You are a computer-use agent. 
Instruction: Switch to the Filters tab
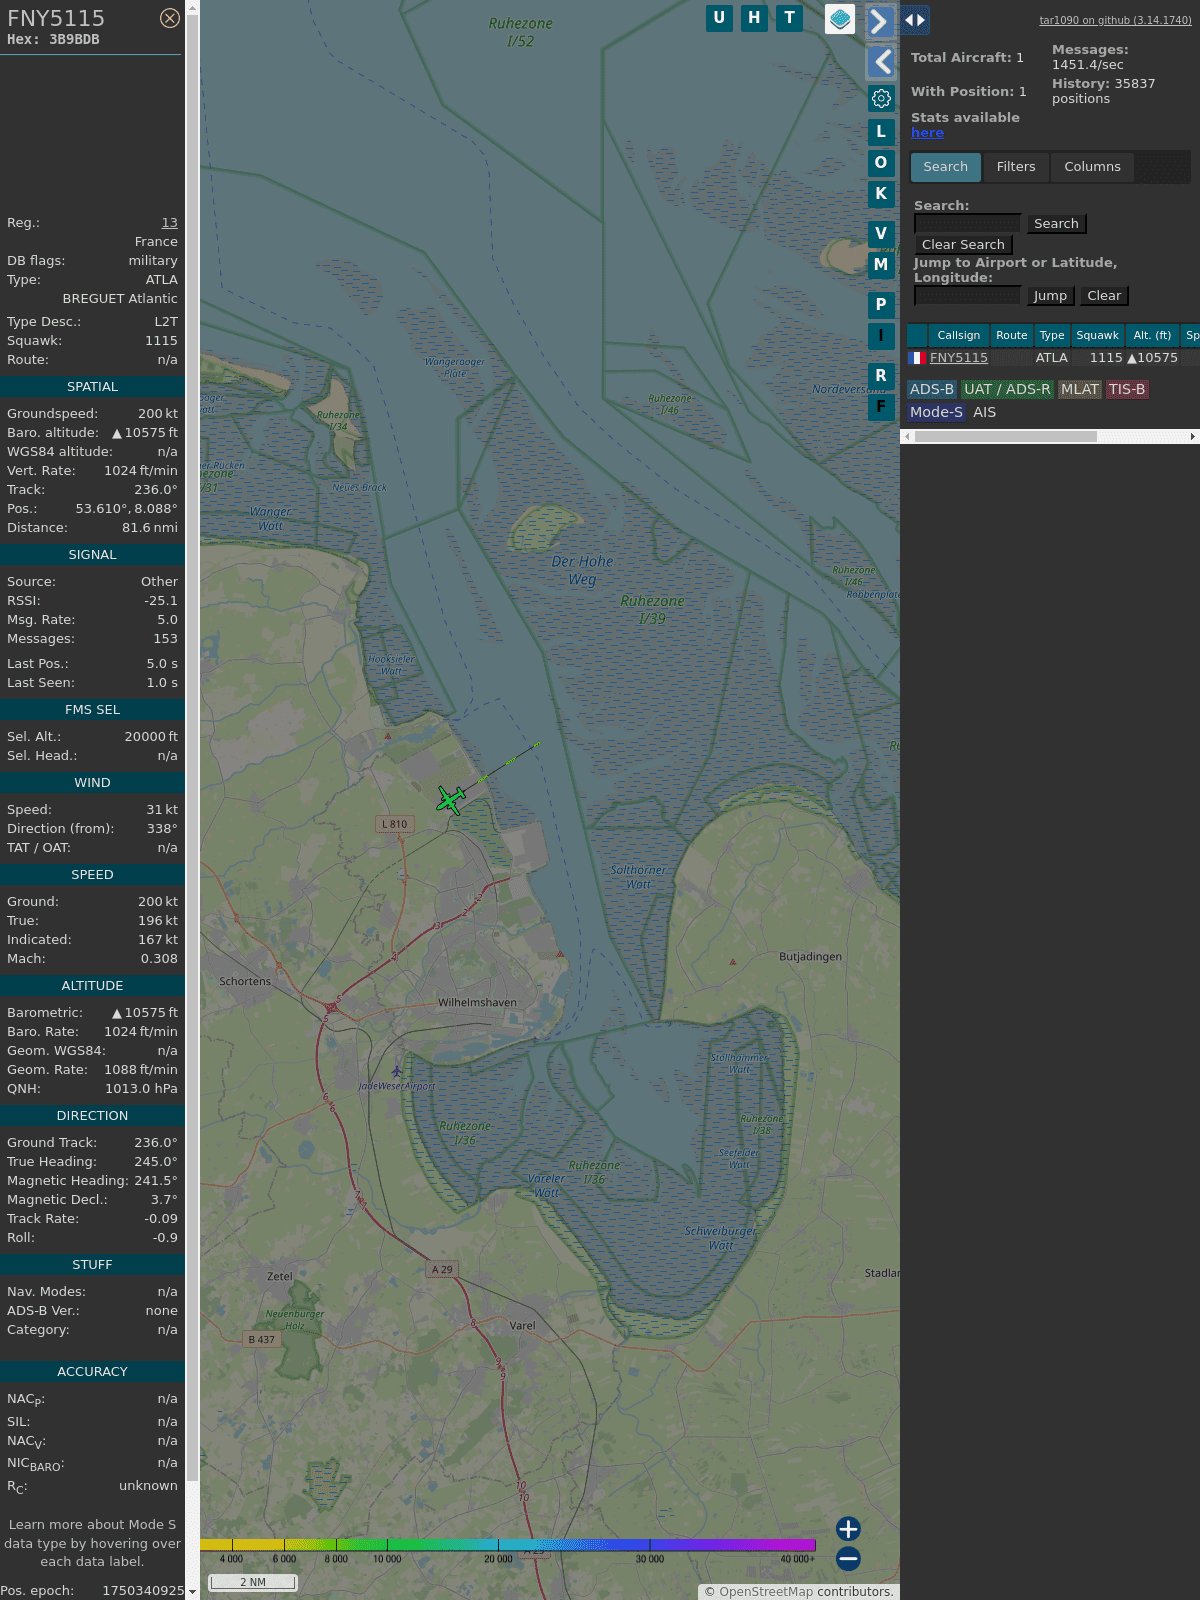(x=1015, y=167)
